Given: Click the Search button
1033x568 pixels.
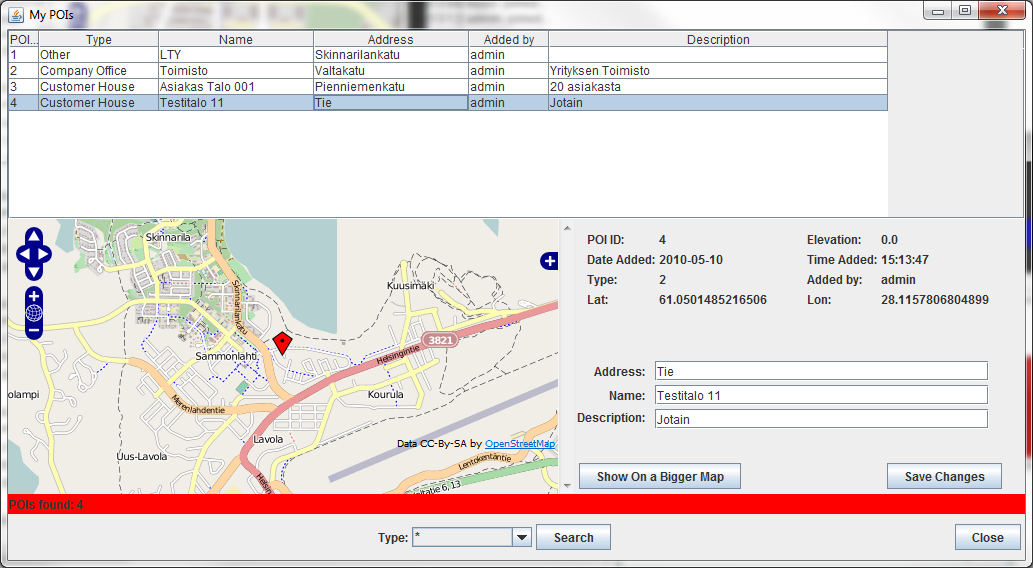Looking at the screenshot, I should pos(573,537).
